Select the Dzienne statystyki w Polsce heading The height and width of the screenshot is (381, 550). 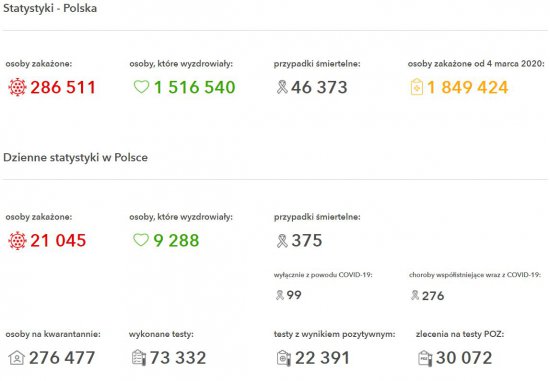[x=75, y=157]
